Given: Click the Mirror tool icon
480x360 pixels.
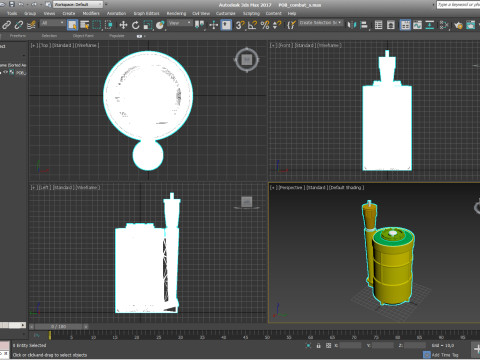Looking at the screenshot, I should (x=351, y=25).
